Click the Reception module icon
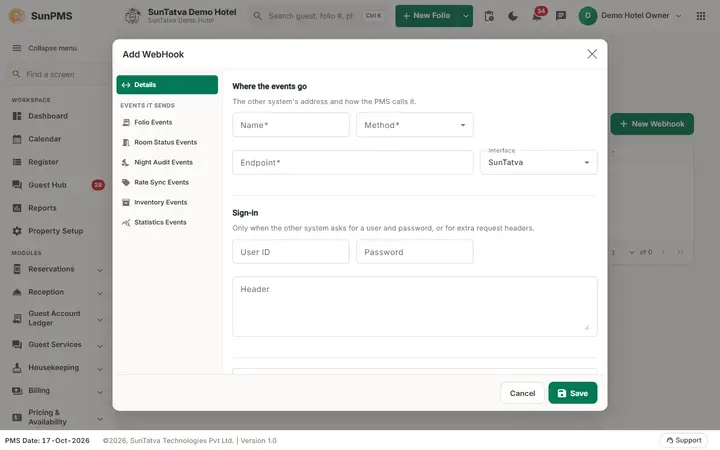720x450 pixels. pos(17,292)
